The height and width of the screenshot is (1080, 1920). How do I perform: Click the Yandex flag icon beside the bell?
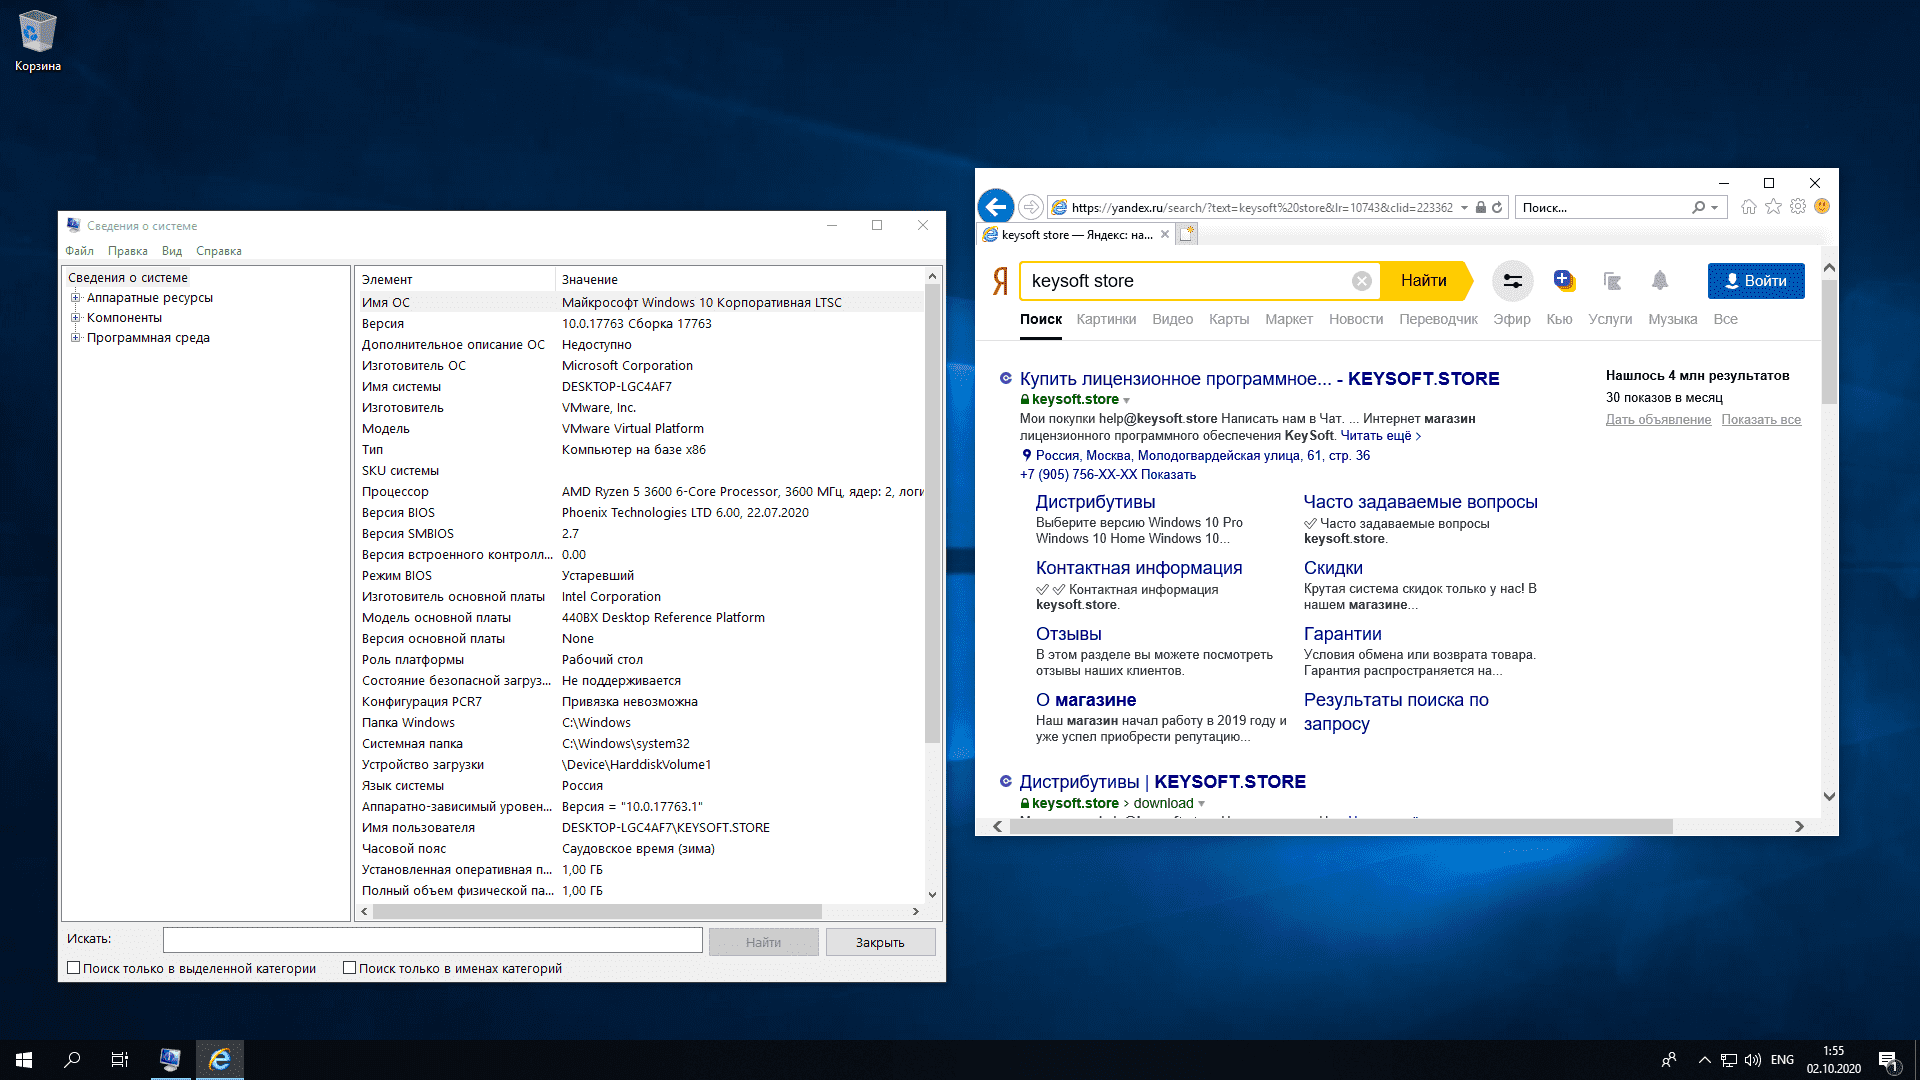1612,281
